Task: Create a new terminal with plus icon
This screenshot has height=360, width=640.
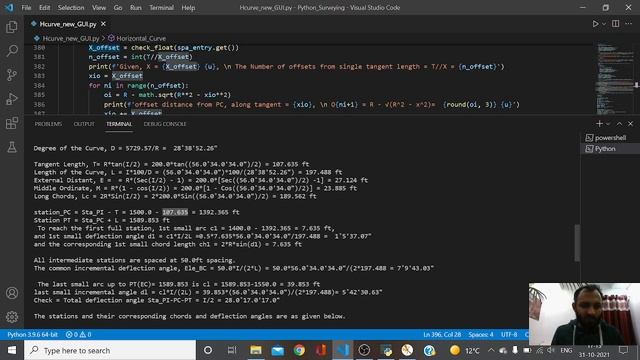Action: (599, 124)
